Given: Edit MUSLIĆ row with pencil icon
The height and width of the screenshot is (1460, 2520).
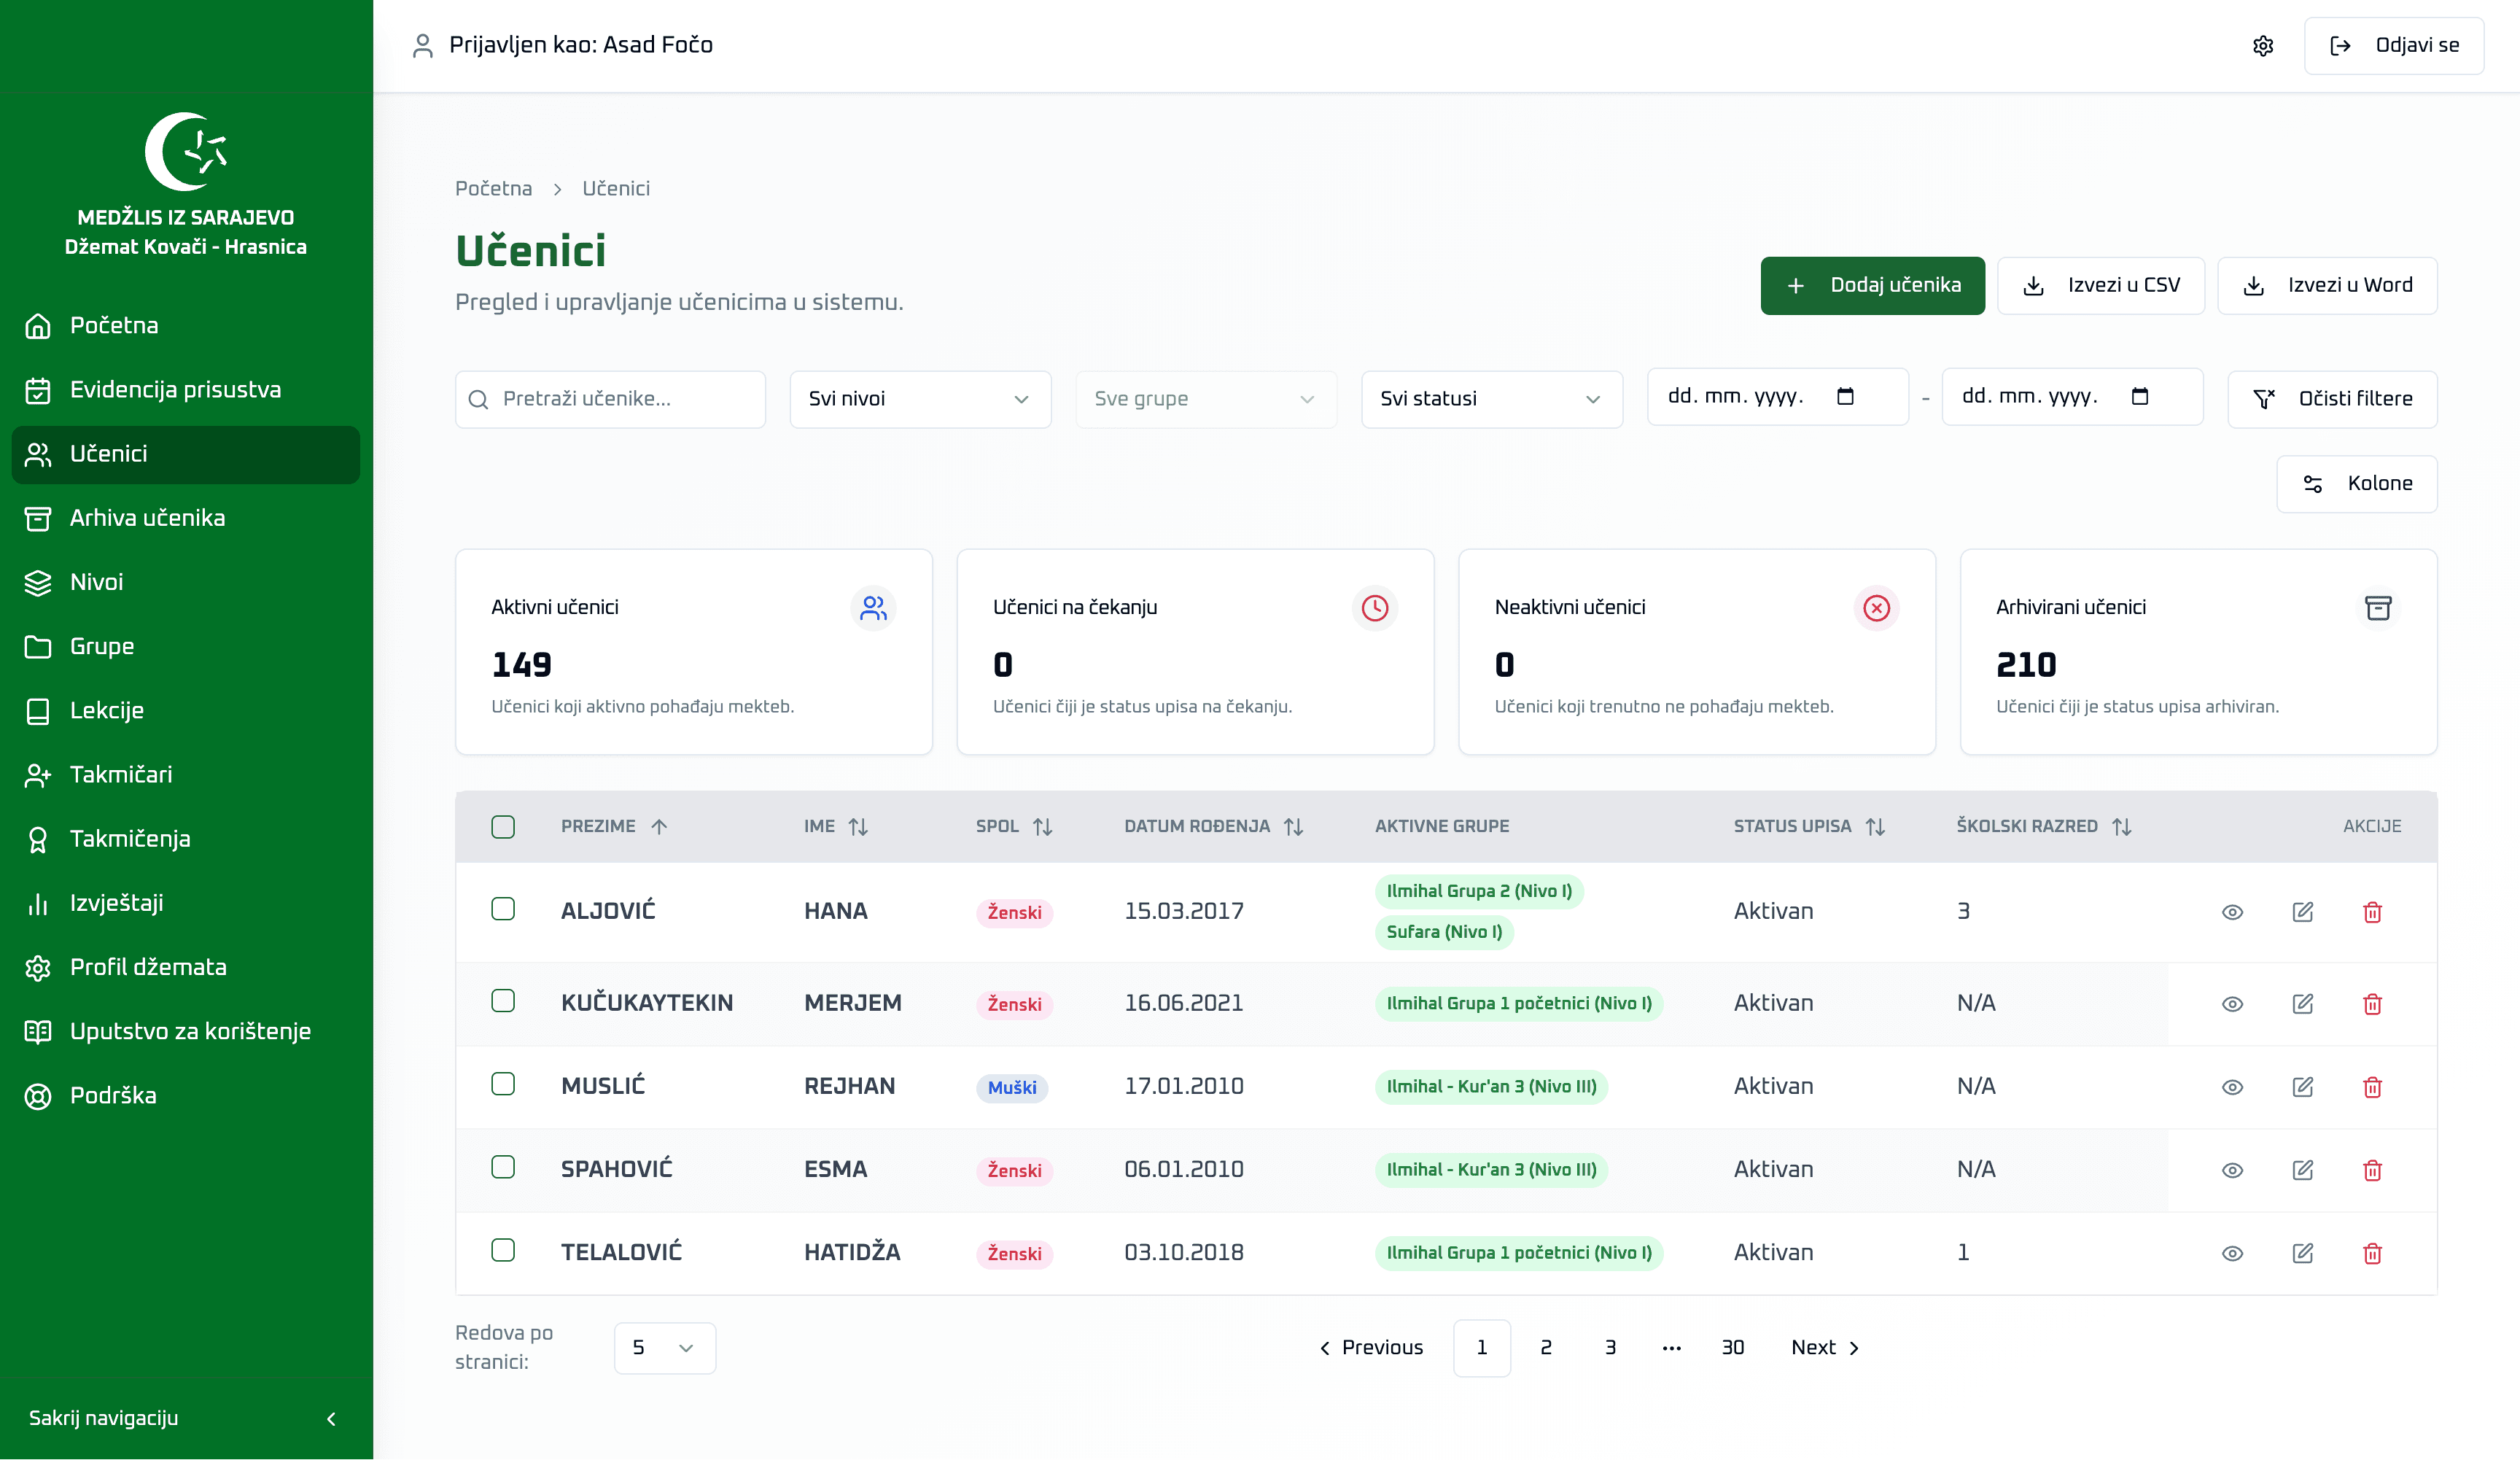Looking at the screenshot, I should click(2302, 1087).
